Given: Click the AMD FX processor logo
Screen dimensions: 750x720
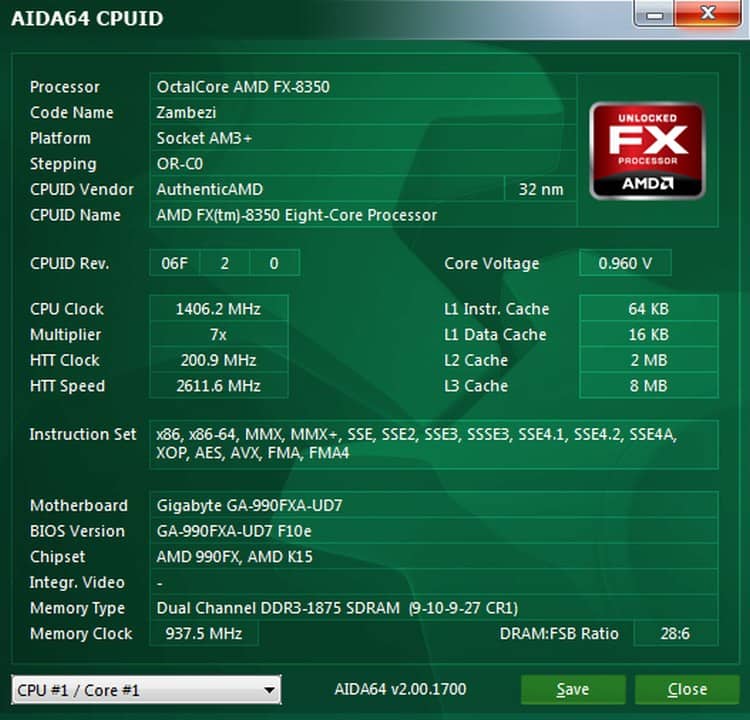Looking at the screenshot, I should pos(647,150).
